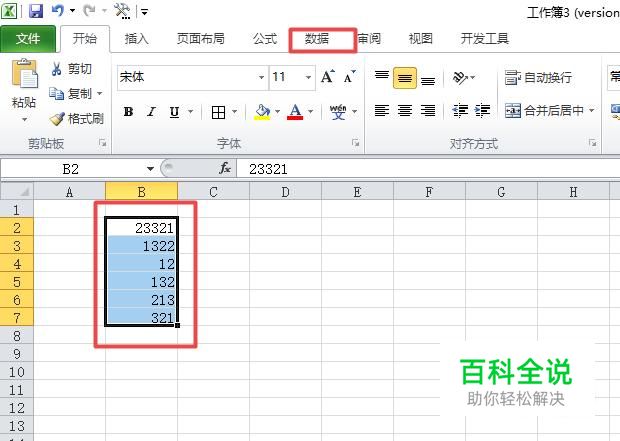Click the formula bar showing 23321
Image resolution: width=620 pixels, height=441 pixels.
pos(429,169)
